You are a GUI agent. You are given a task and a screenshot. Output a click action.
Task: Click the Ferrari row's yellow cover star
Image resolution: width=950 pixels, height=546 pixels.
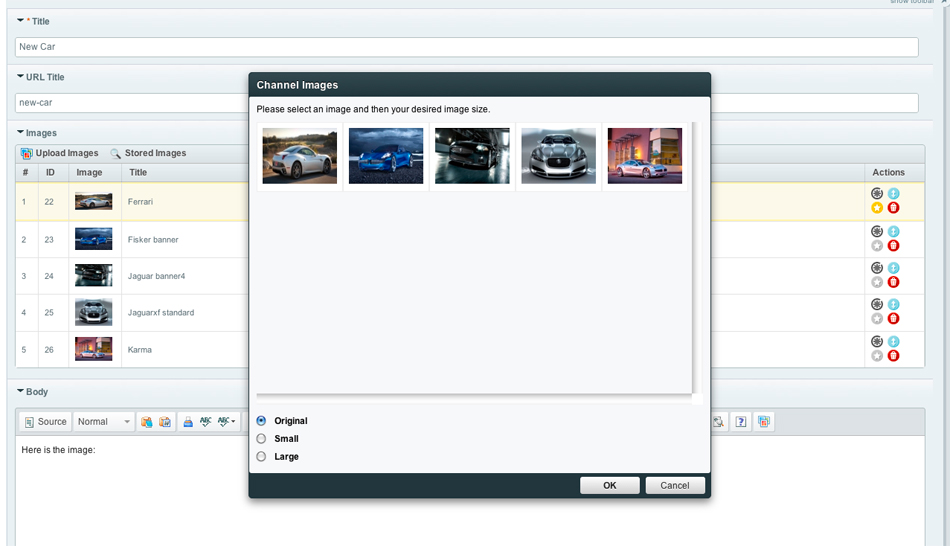pyautogui.click(x=877, y=208)
